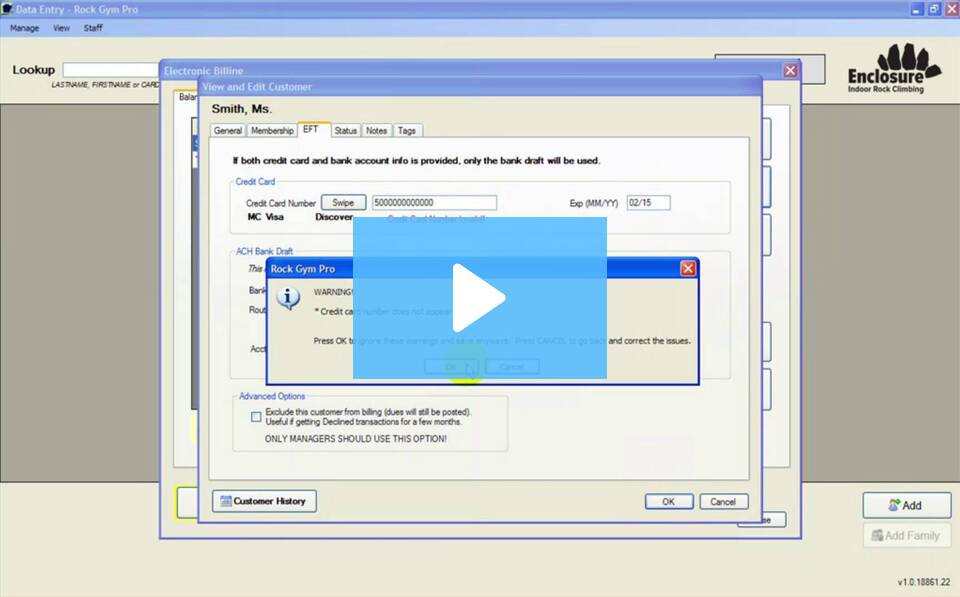
Task: Click the Swipe credit card button
Action: point(343,203)
